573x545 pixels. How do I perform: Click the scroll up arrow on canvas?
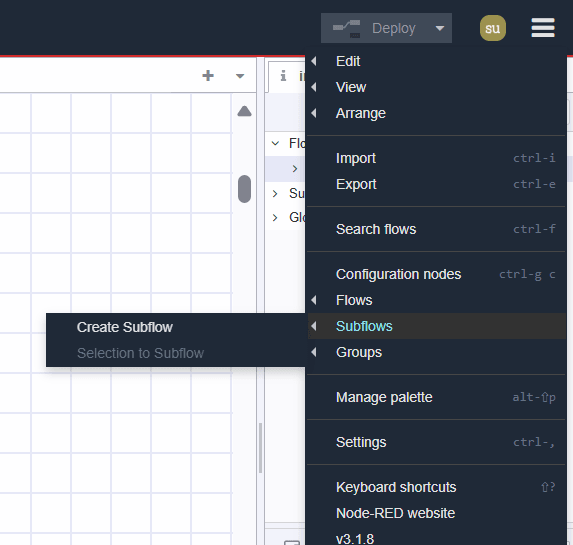pos(244,111)
